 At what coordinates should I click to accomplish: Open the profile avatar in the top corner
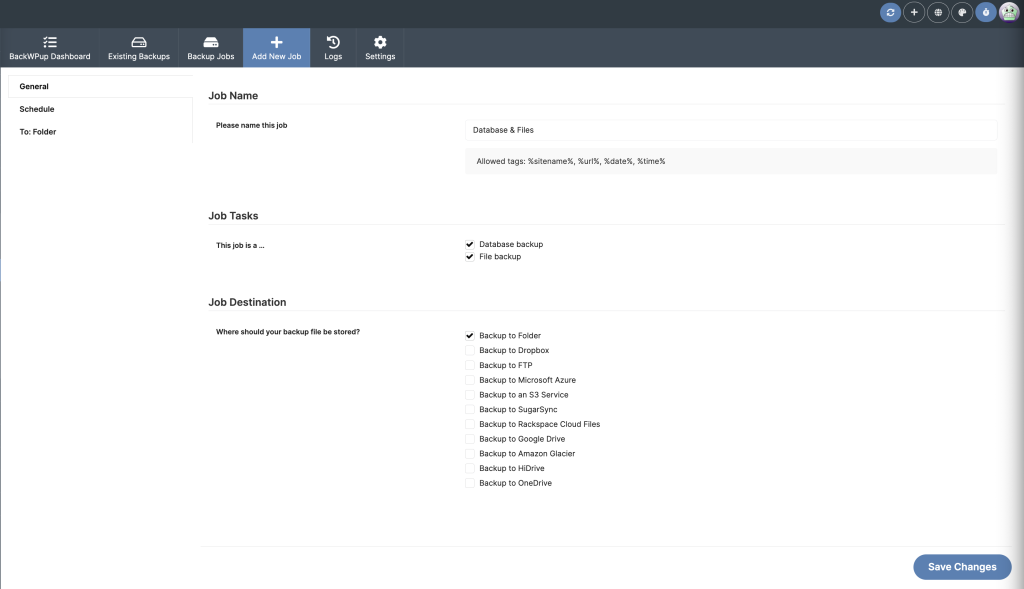(1010, 12)
